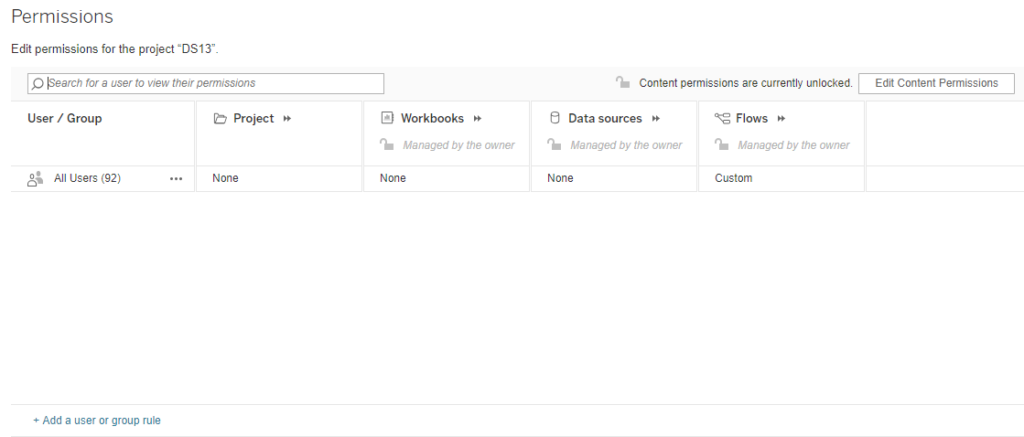Screen dimensions: 1024x437
Task: Click the lock icon under Data sources
Action: tap(554, 146)
